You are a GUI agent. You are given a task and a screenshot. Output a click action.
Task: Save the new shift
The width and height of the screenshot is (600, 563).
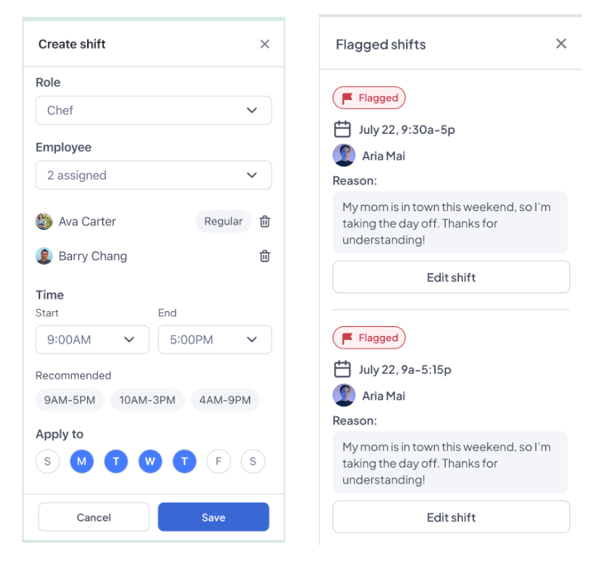(x=213, y=517)
